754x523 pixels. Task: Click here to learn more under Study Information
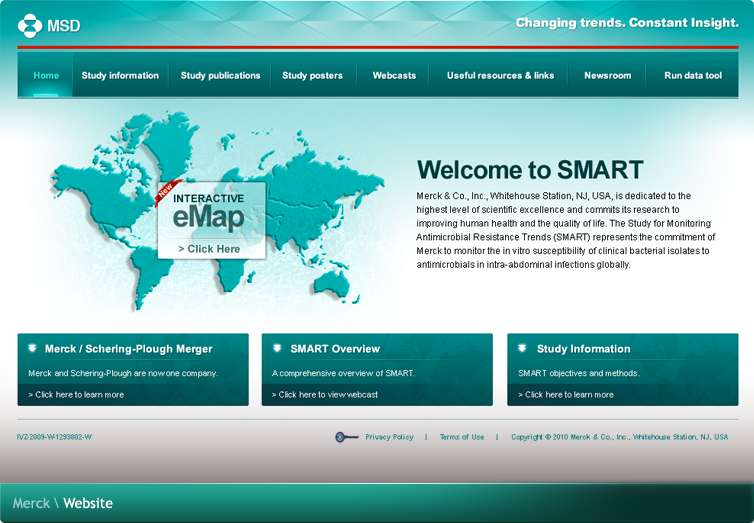pyautogui.click(x=566, y=395)
